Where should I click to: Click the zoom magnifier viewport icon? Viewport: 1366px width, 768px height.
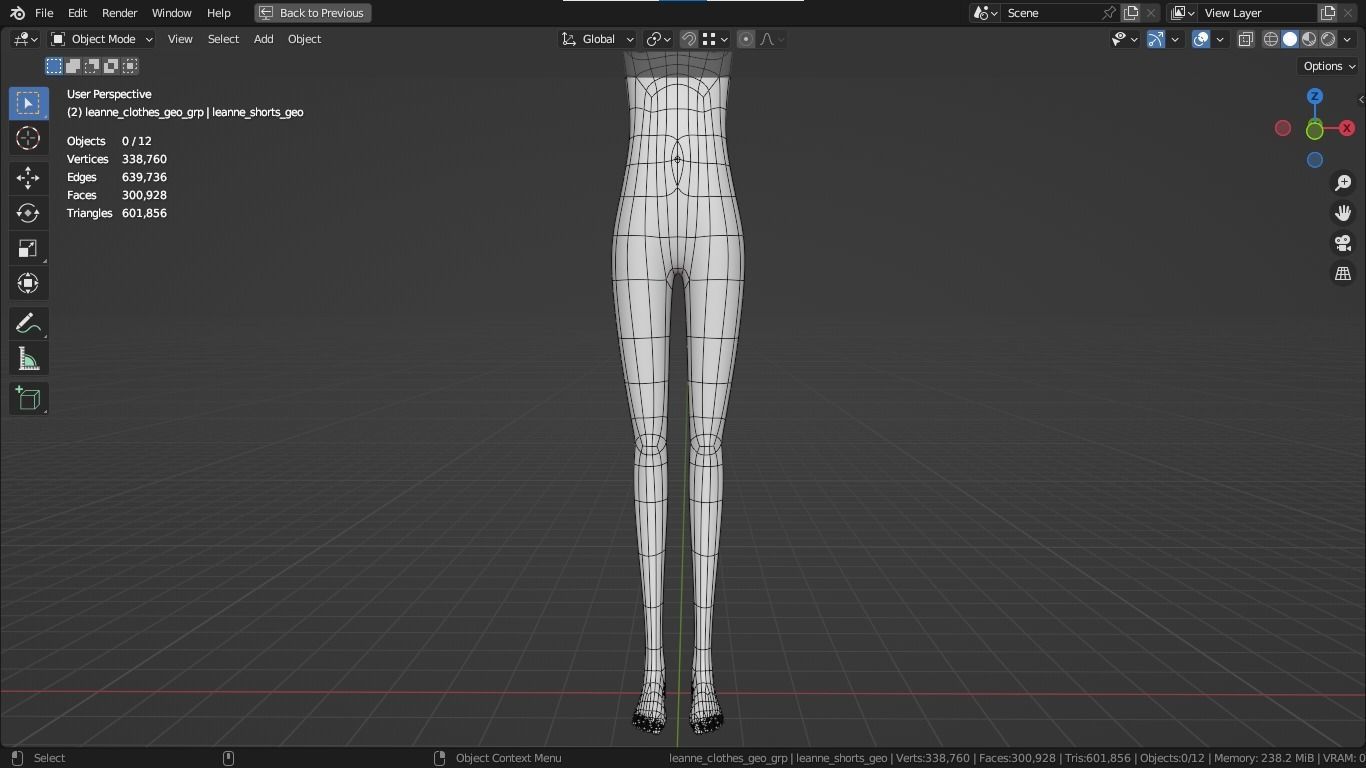(x=1343, y=183)
